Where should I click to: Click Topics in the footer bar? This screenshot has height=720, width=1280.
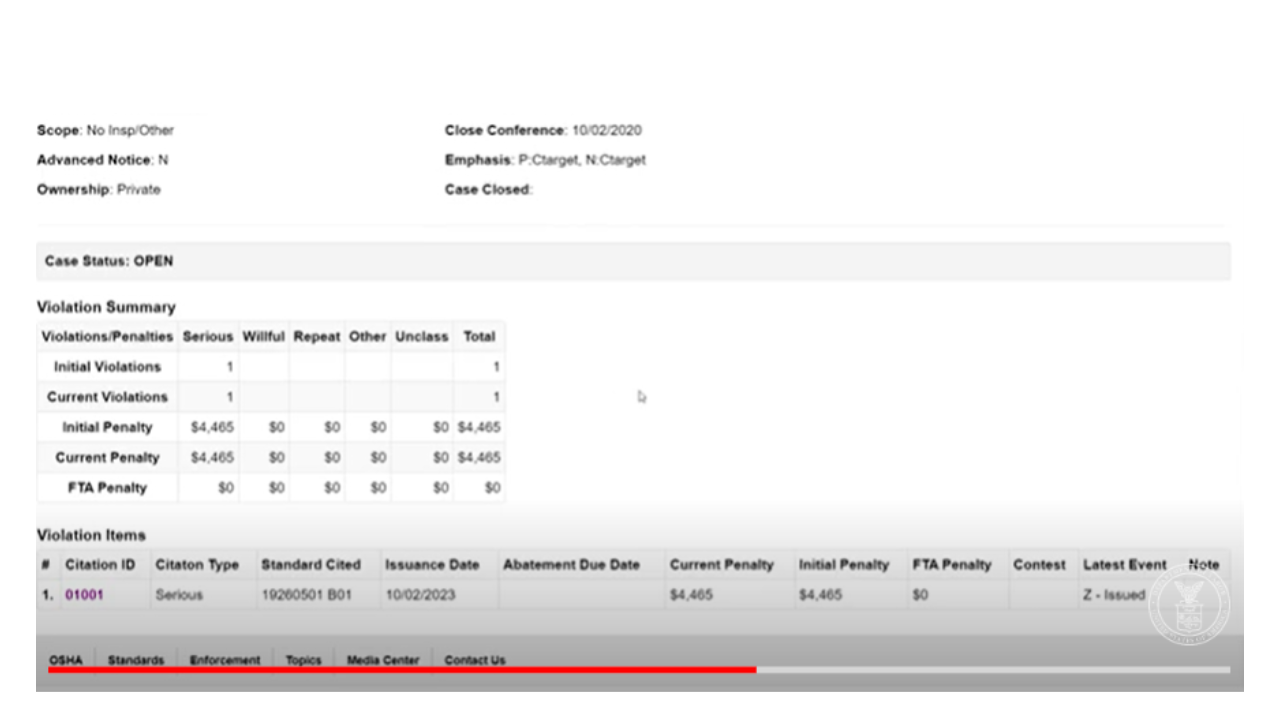[303, 660]
